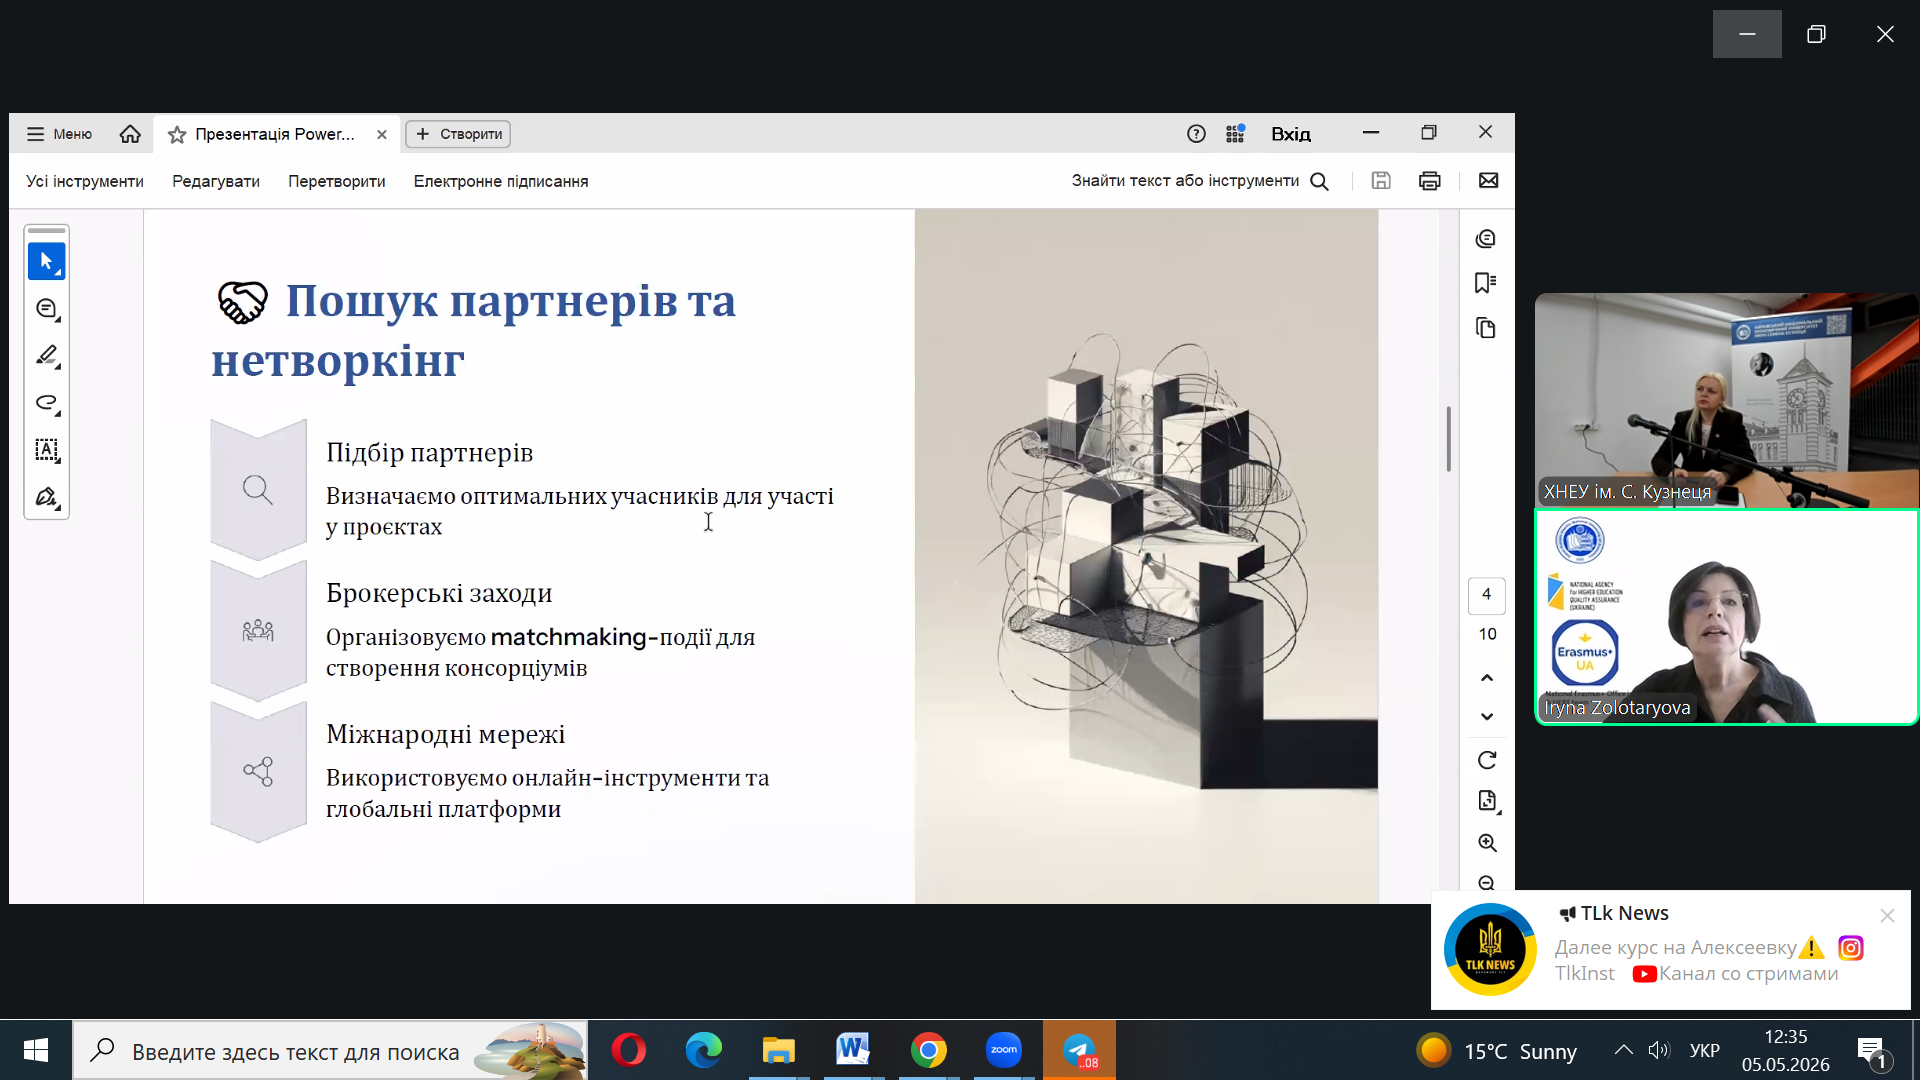Go to previous page with up chevron
Screen dimensions: 1920x1080
[1487, 678]
